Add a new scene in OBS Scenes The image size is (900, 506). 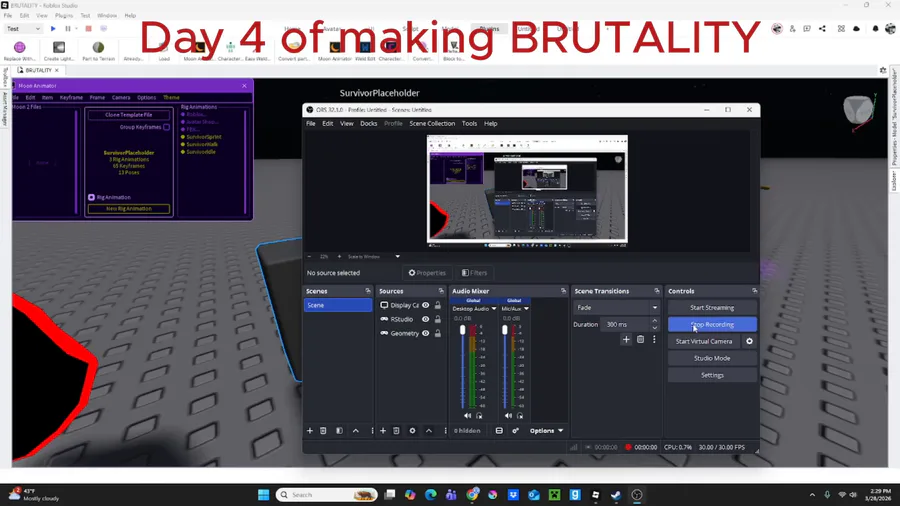pos(310,431)
